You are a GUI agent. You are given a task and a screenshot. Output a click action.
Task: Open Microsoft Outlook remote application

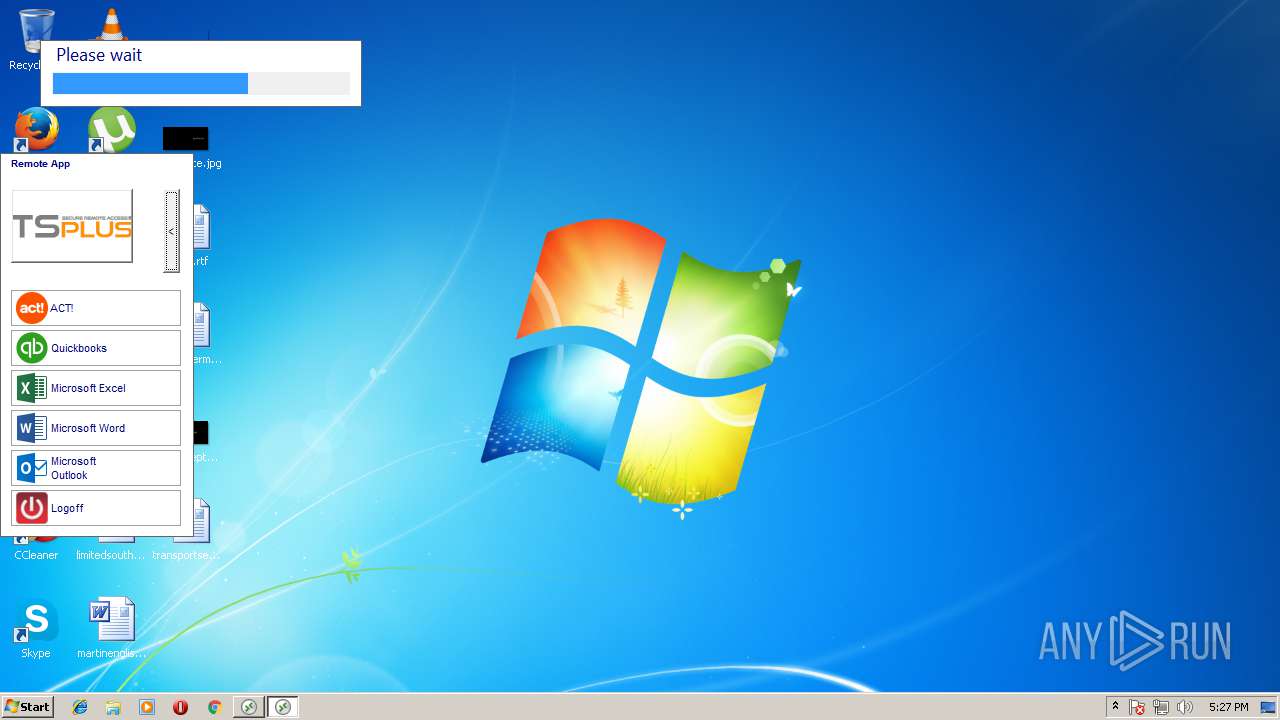pyautogui.click(x=96, y=468)
